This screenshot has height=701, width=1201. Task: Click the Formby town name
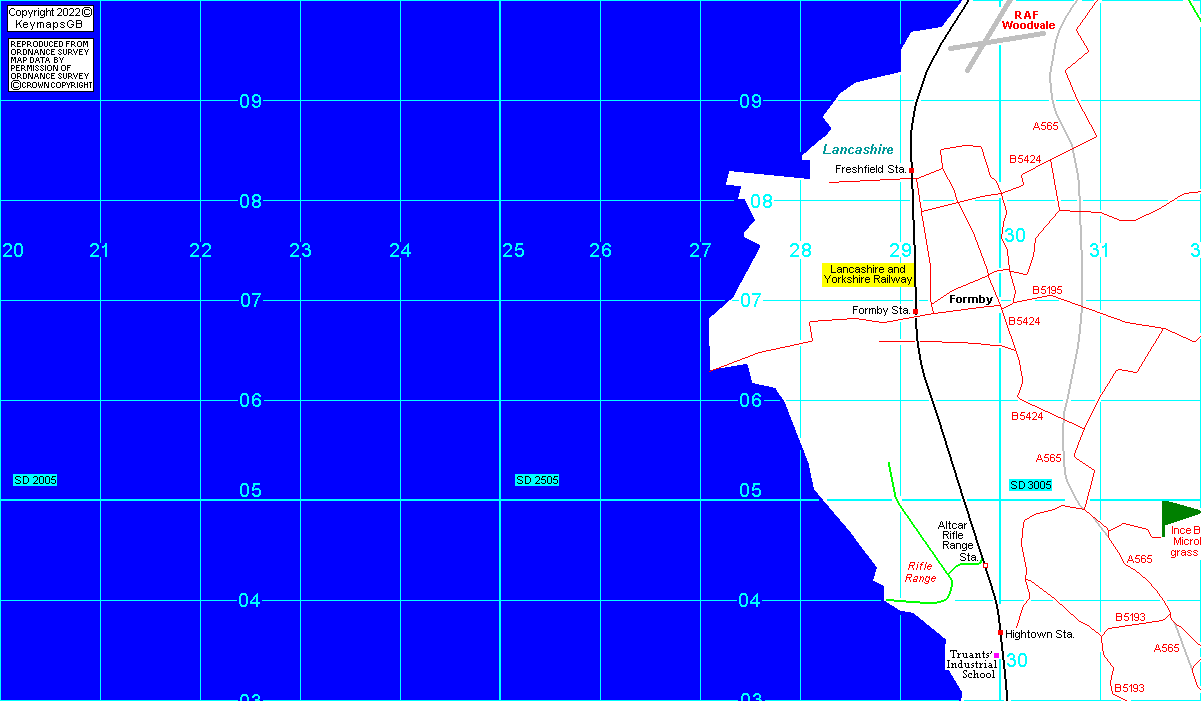pos(970,300)
